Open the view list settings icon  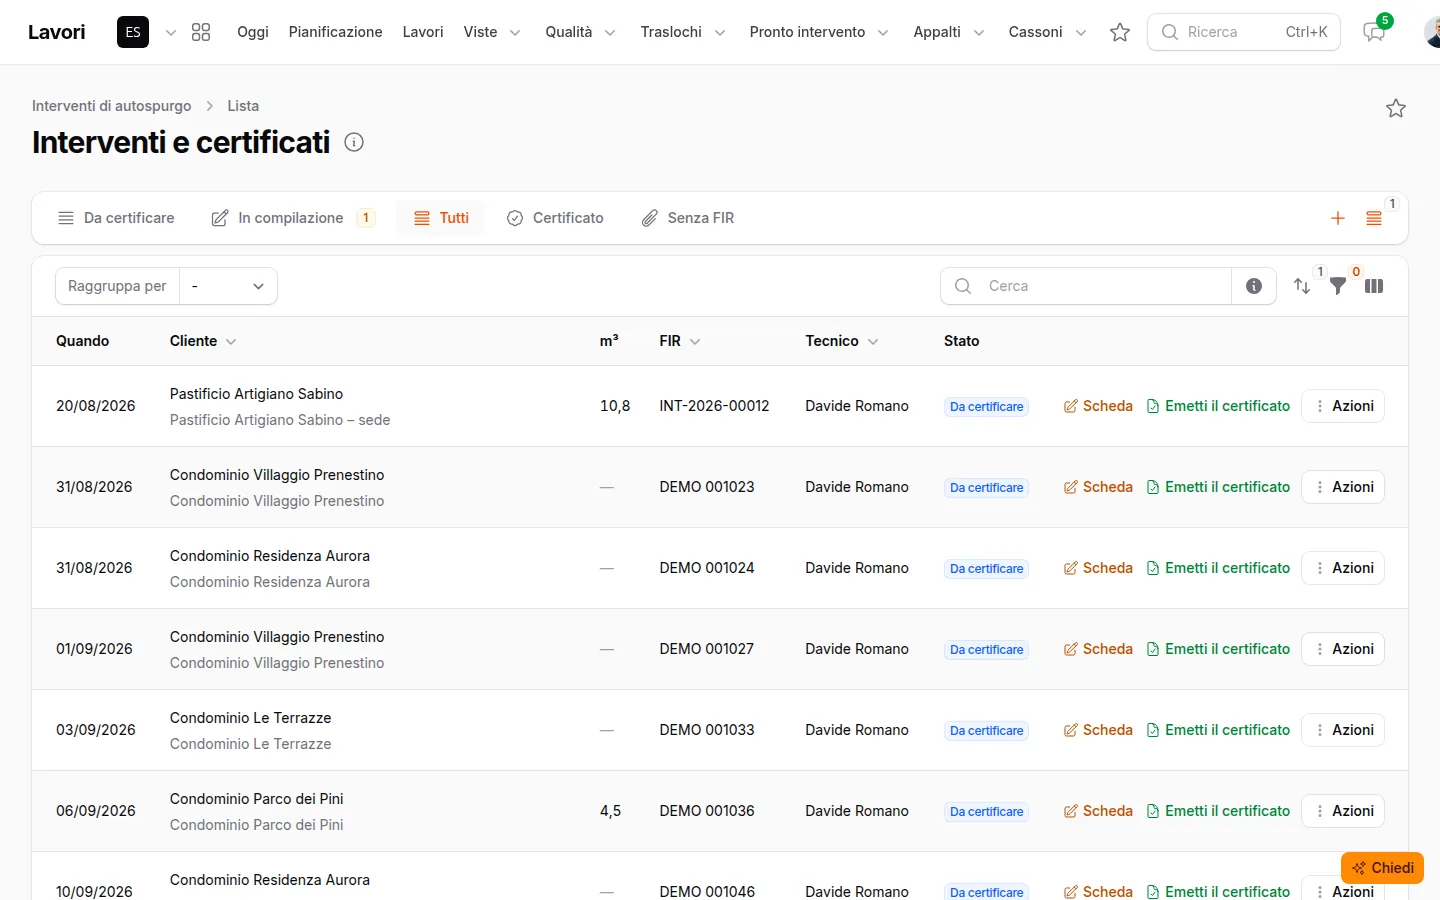(x=1374, y=218)
